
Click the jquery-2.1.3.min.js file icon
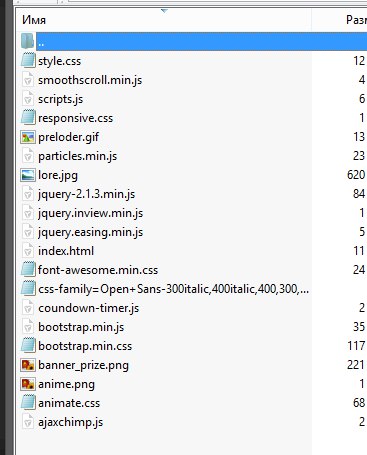28,194
